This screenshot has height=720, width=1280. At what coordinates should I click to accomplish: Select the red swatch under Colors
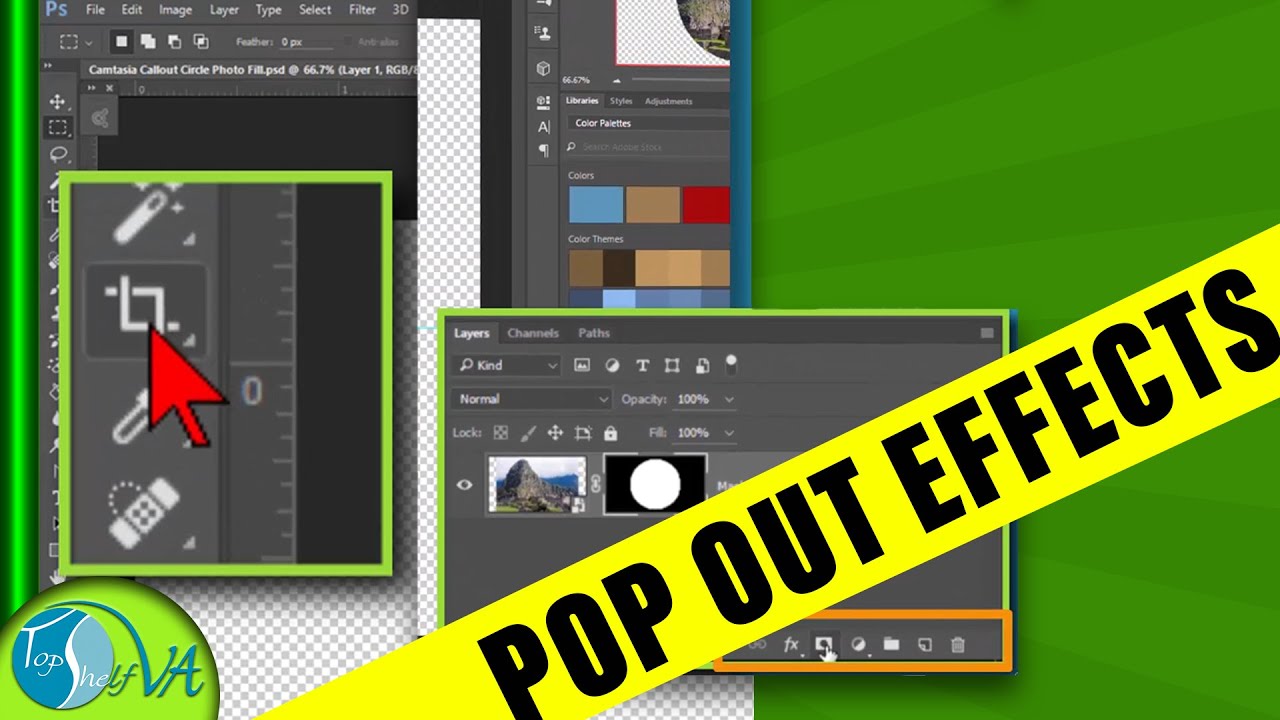[707, 204]
